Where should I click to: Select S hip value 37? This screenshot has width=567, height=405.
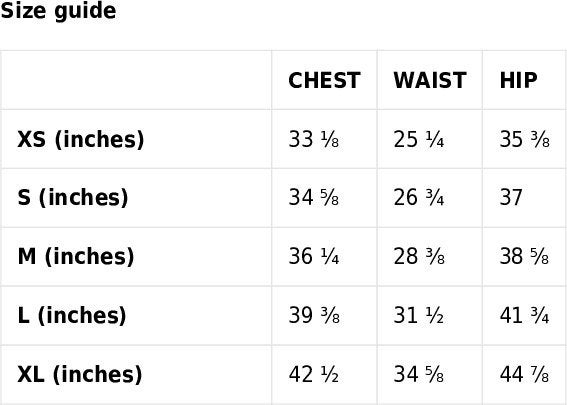tap(511, 198)
